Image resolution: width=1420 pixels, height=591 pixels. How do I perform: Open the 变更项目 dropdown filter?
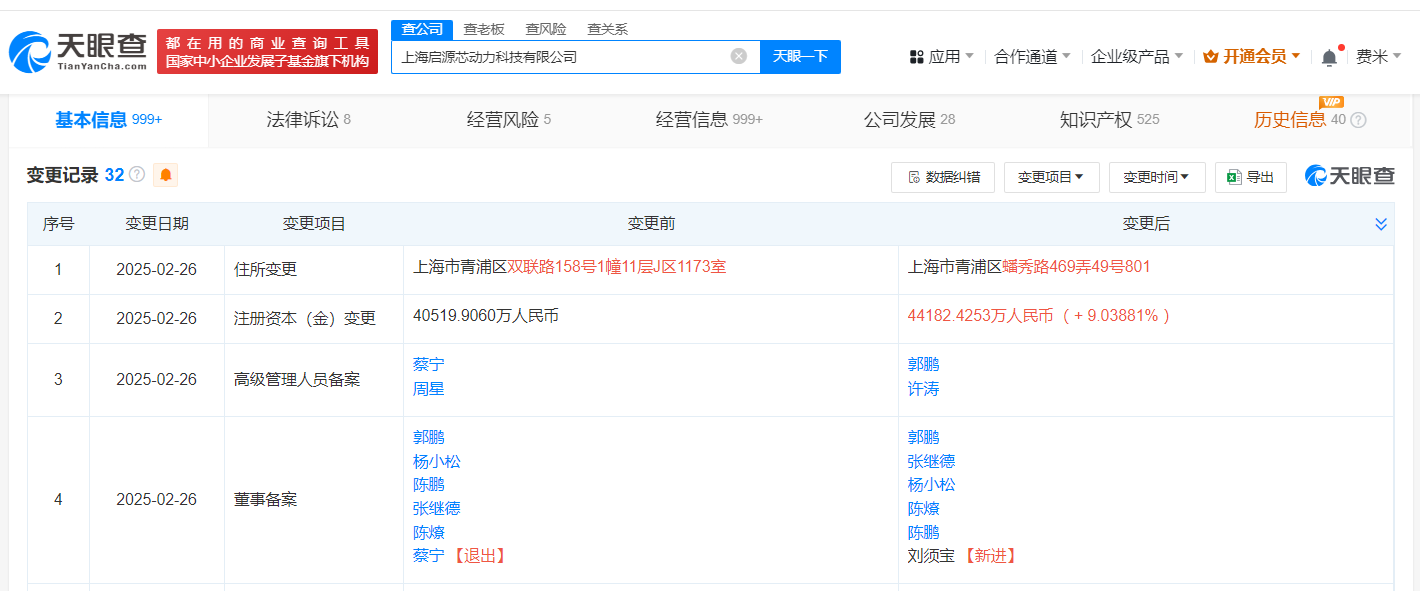[1051, 177]
